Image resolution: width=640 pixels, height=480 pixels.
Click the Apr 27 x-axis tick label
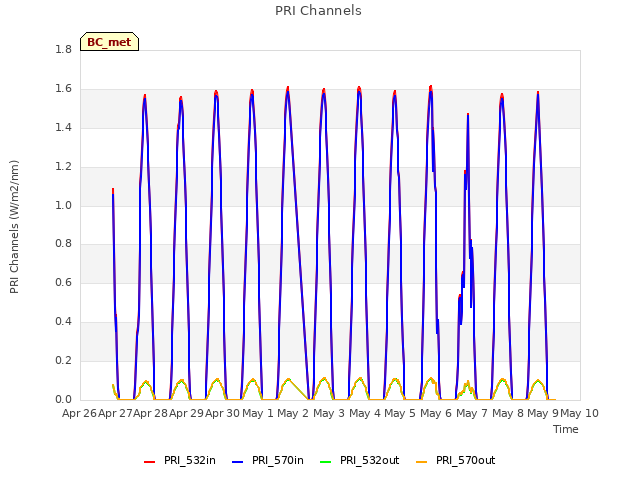coord(115,413)
